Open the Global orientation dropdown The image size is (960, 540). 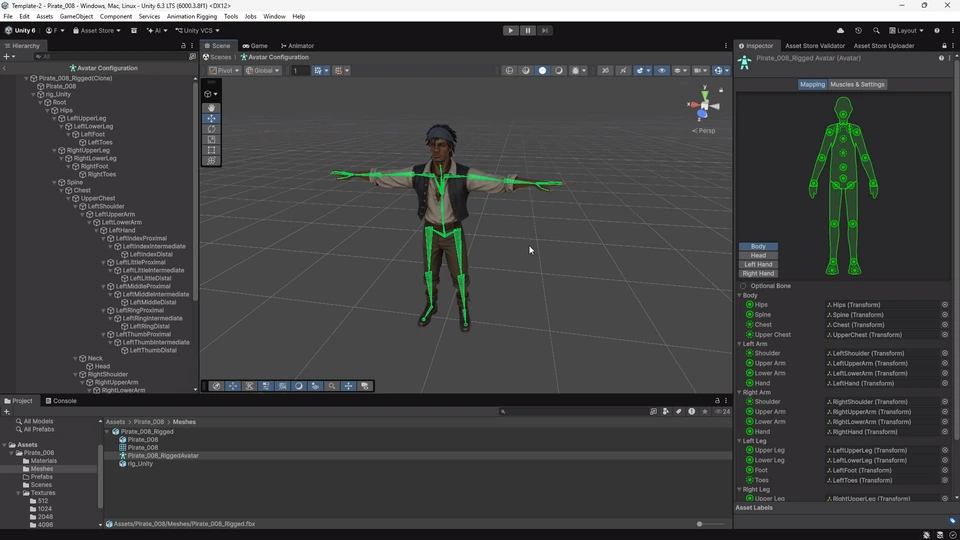tap(262, 70)
